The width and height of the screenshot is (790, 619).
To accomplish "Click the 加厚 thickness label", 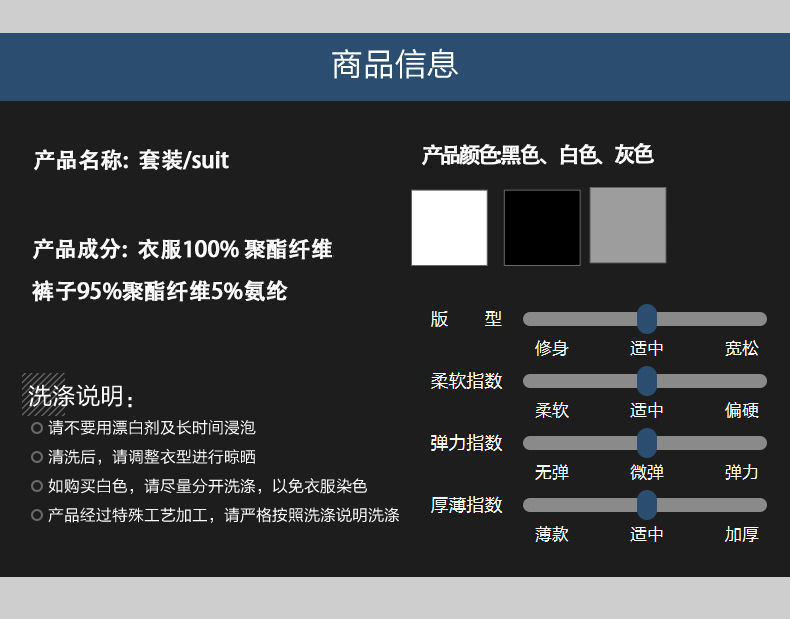I will (742, 534).
